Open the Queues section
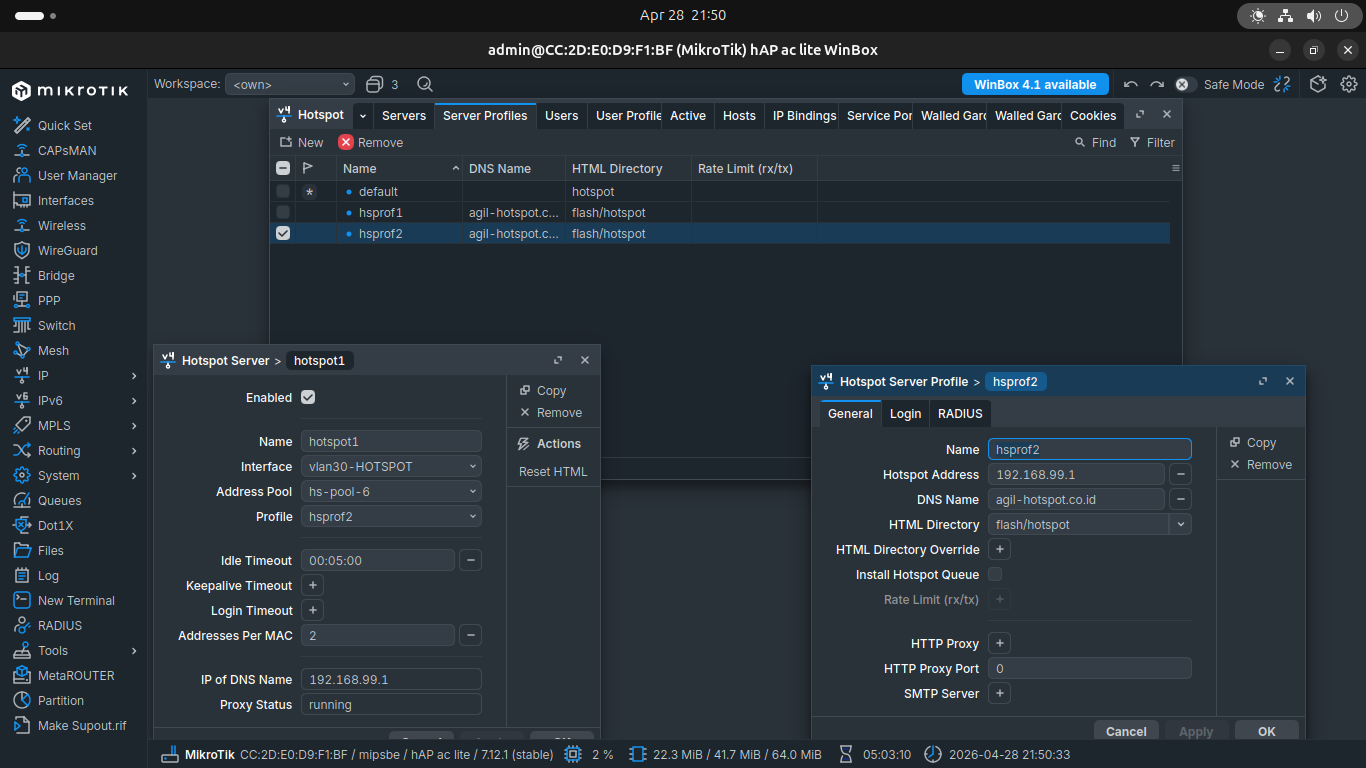 [x=60, y=501]
